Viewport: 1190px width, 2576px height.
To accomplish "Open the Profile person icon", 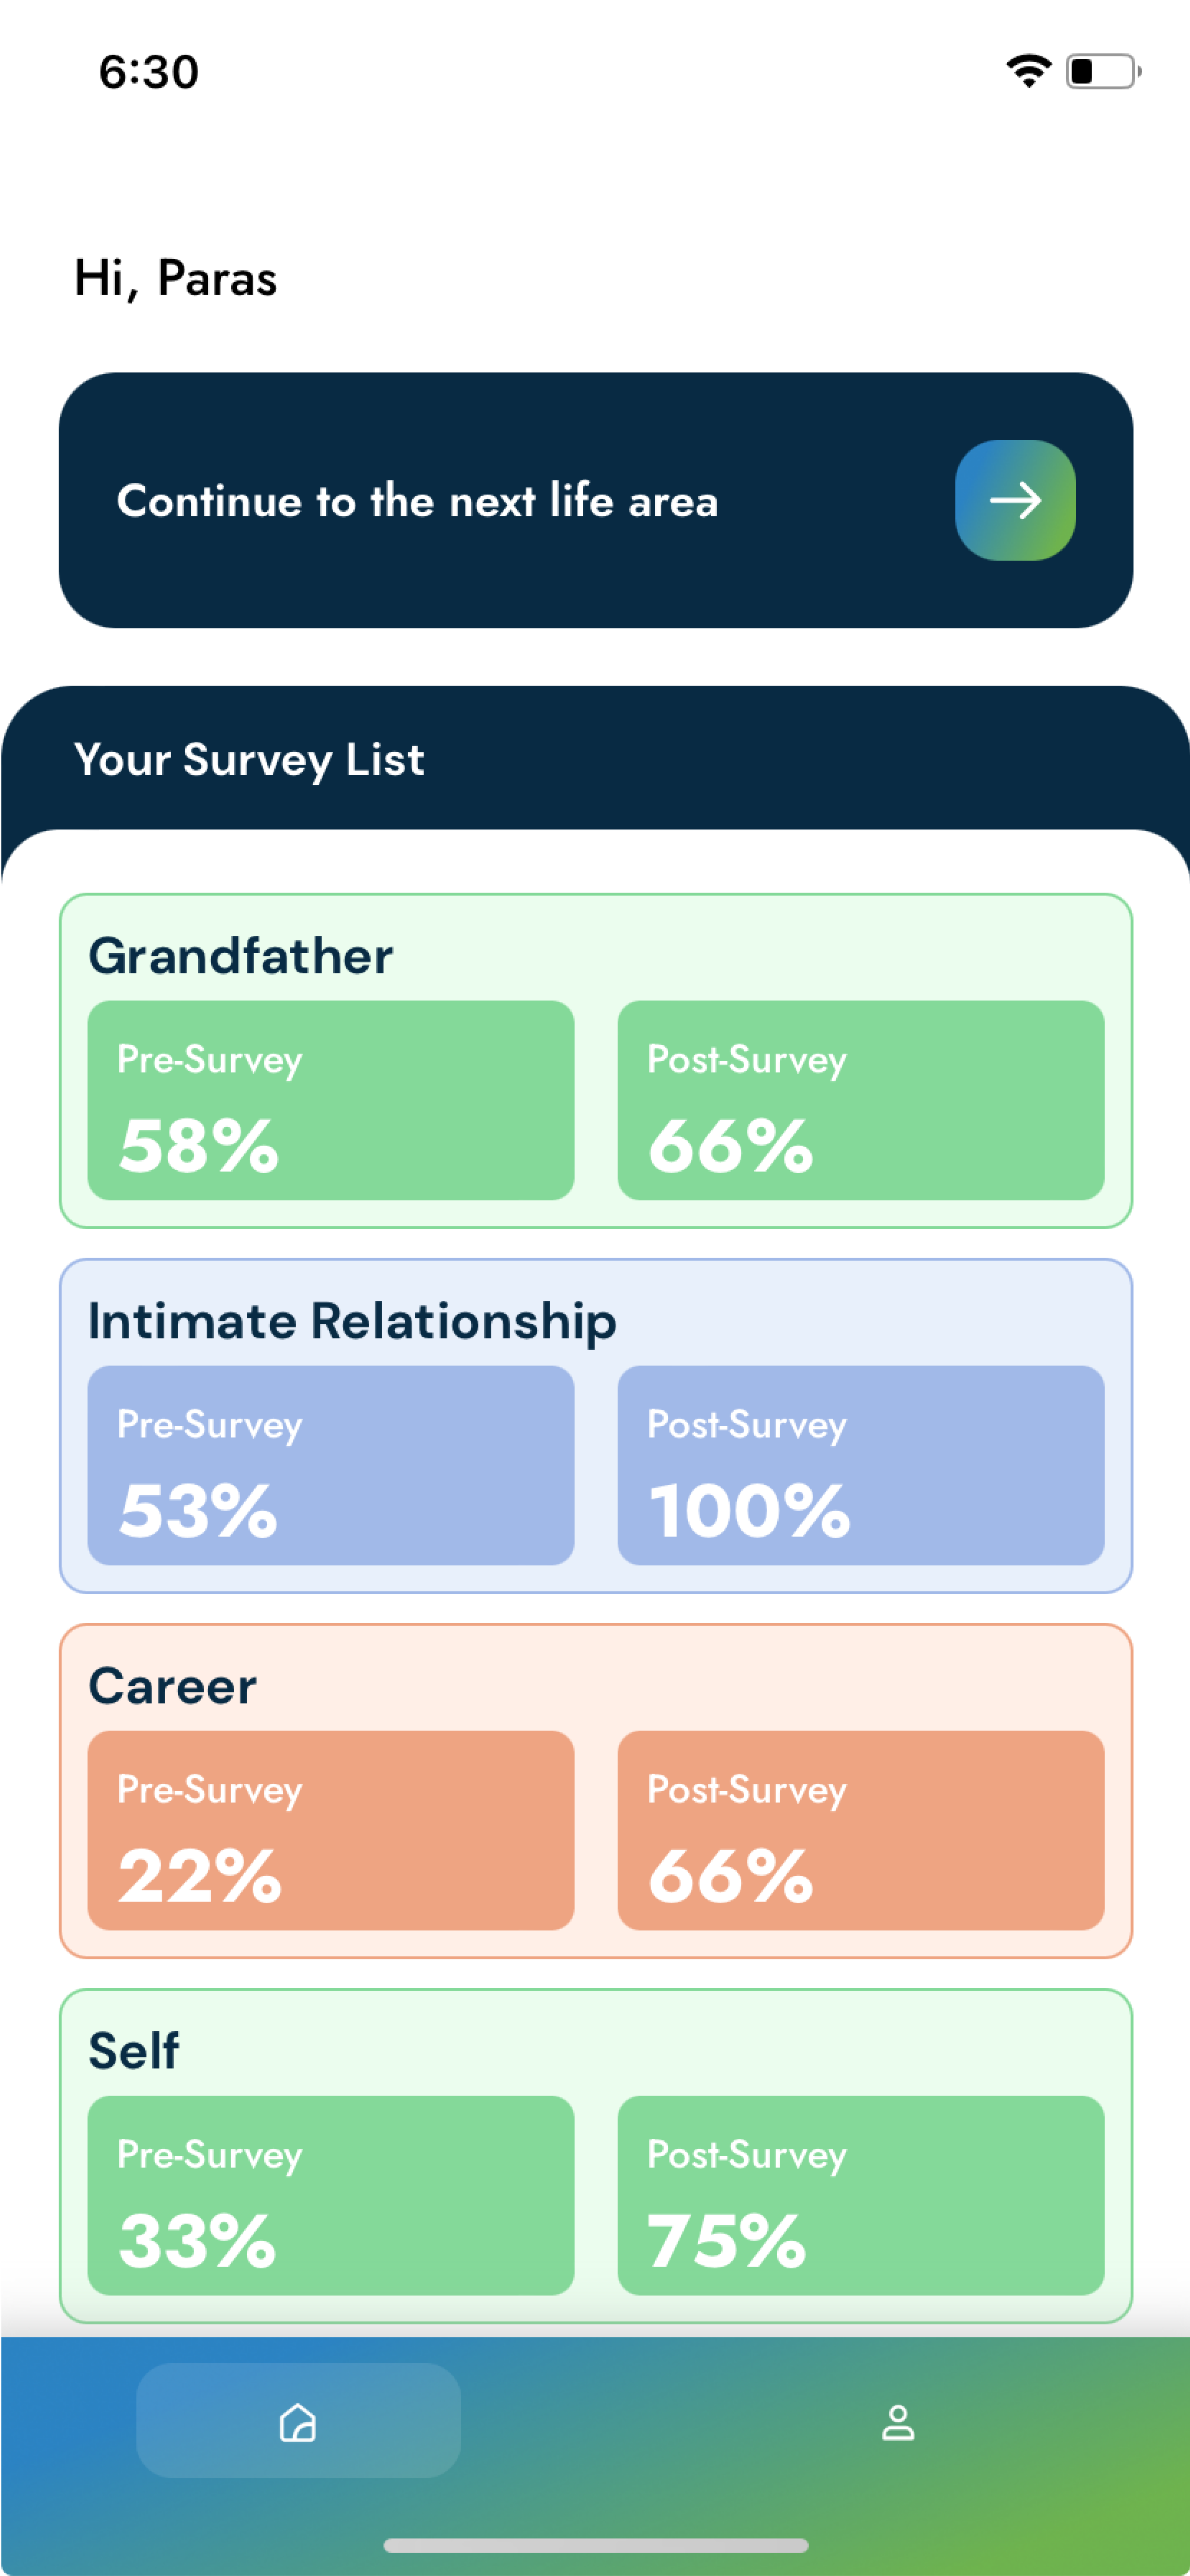I will [x=897, y=2422].
